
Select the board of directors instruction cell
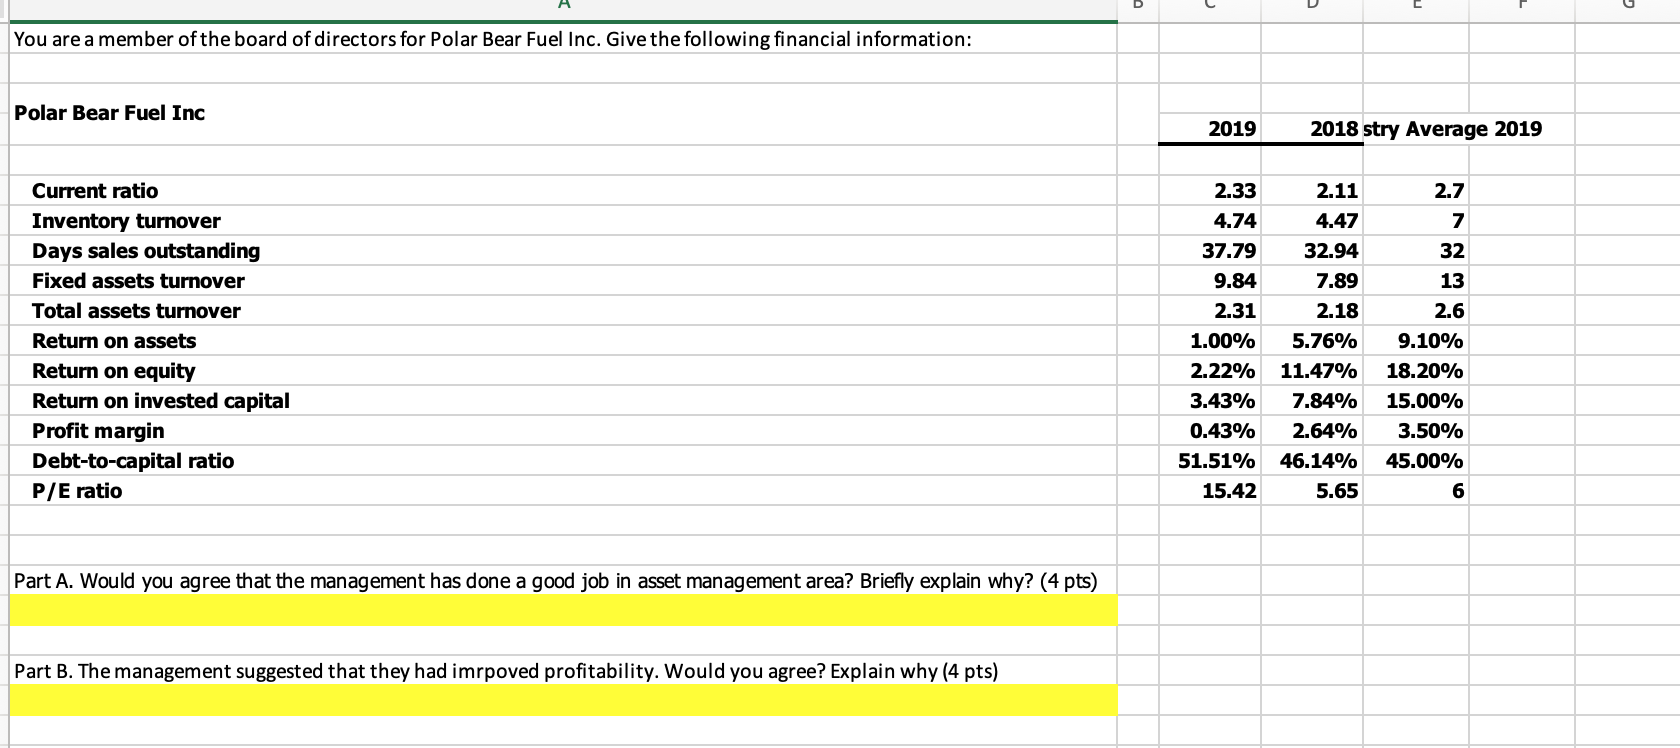[x=563, y=39]
